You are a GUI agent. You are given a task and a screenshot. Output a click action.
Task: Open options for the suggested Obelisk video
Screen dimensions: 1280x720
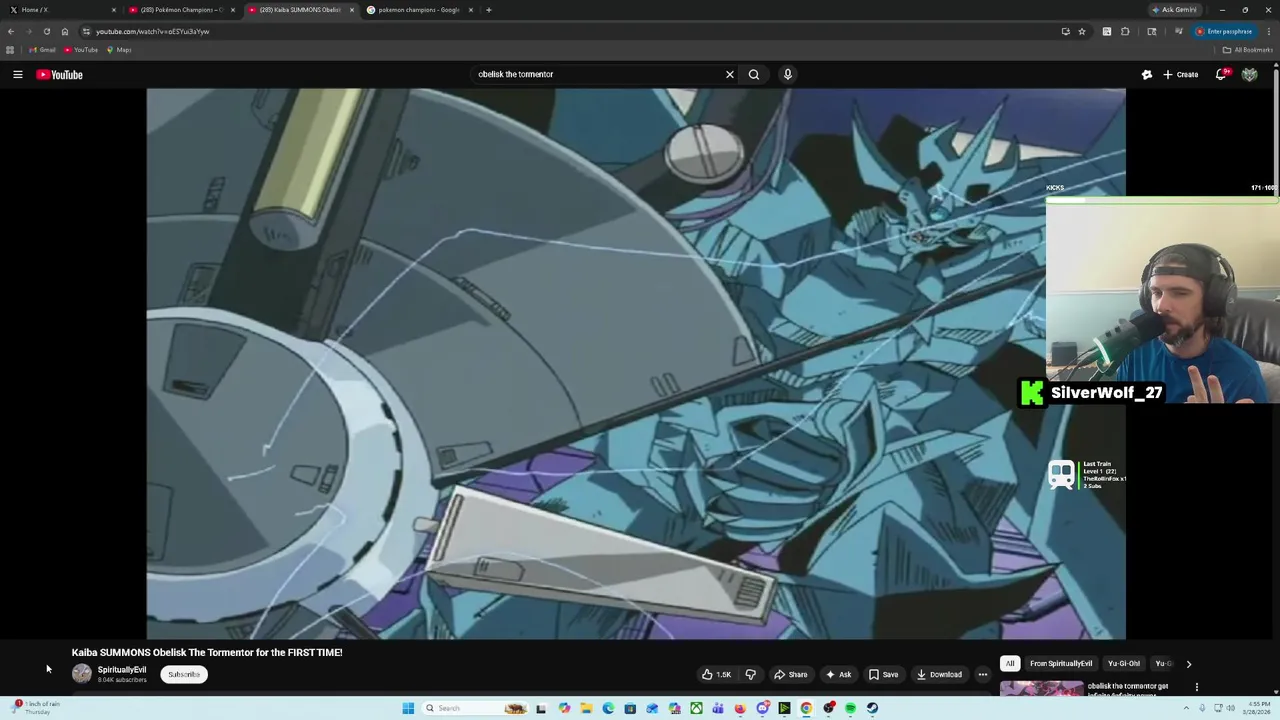1197,687
